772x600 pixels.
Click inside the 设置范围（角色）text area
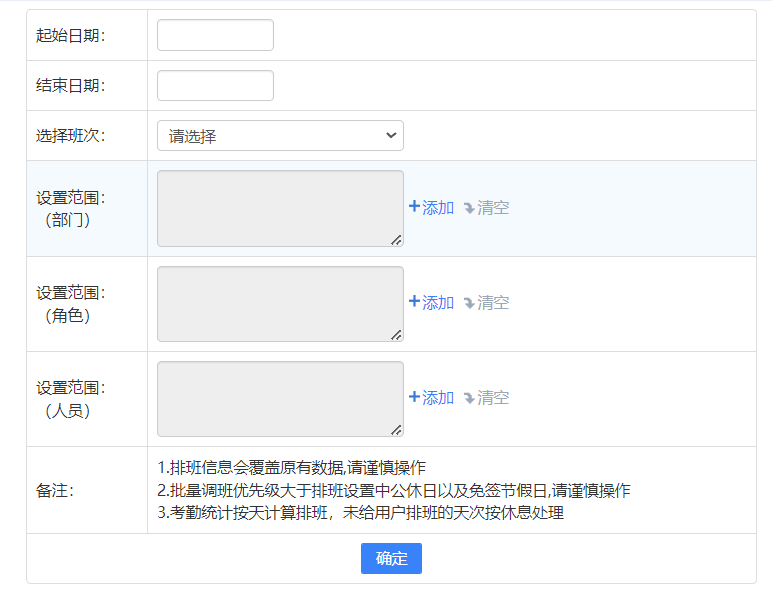point(279,303)
